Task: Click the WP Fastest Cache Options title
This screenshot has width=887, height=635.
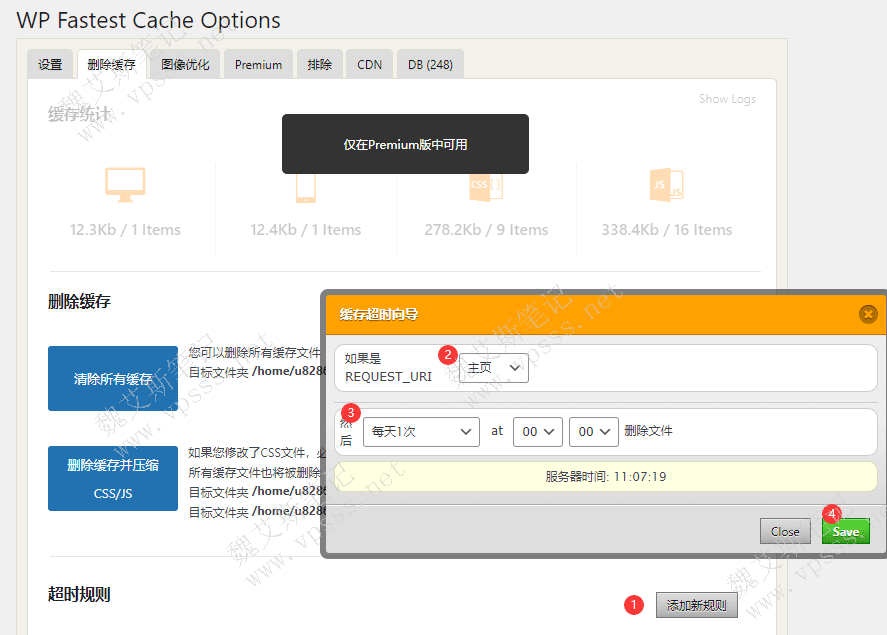Action: 148,20
